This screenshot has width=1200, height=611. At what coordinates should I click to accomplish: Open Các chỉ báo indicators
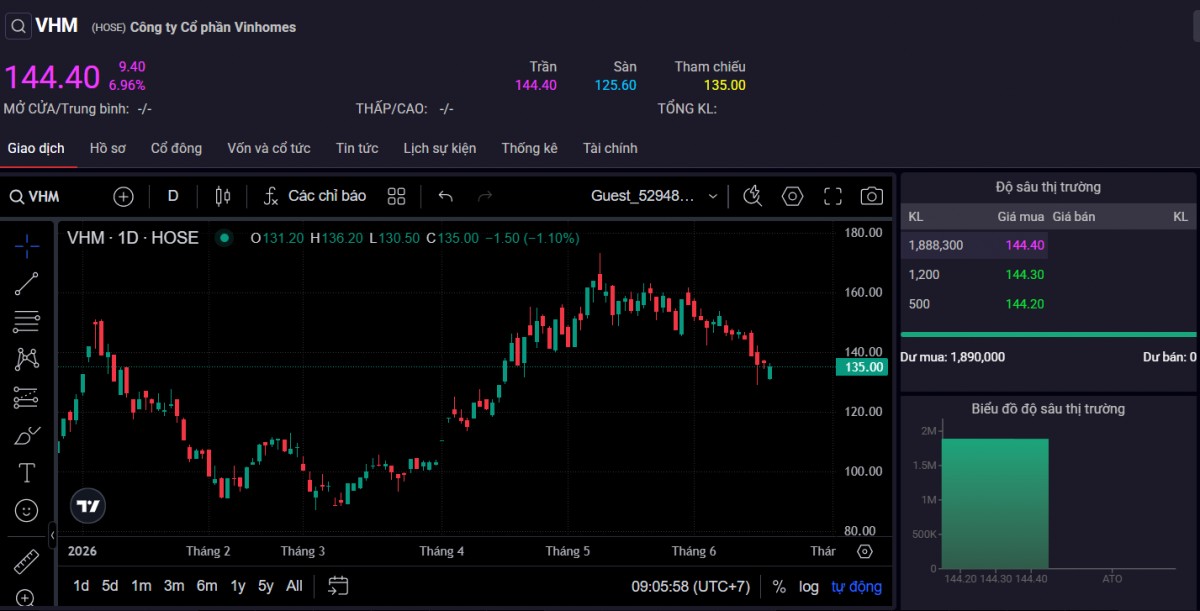point(315,196)
